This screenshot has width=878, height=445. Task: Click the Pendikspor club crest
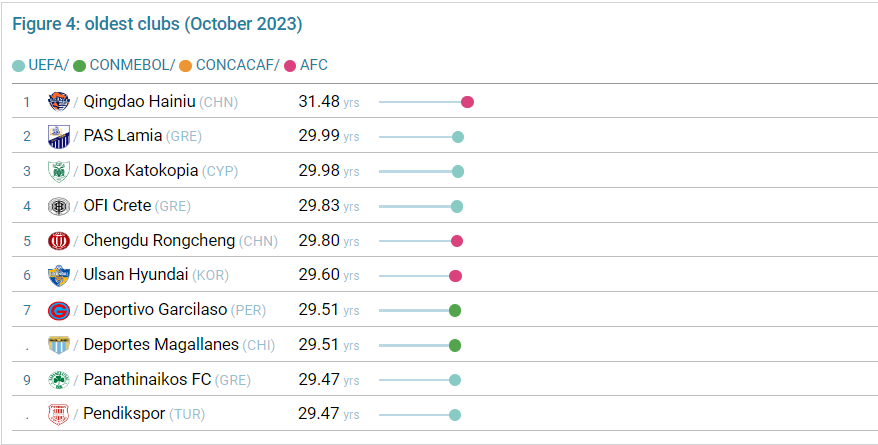coord(58,414)
